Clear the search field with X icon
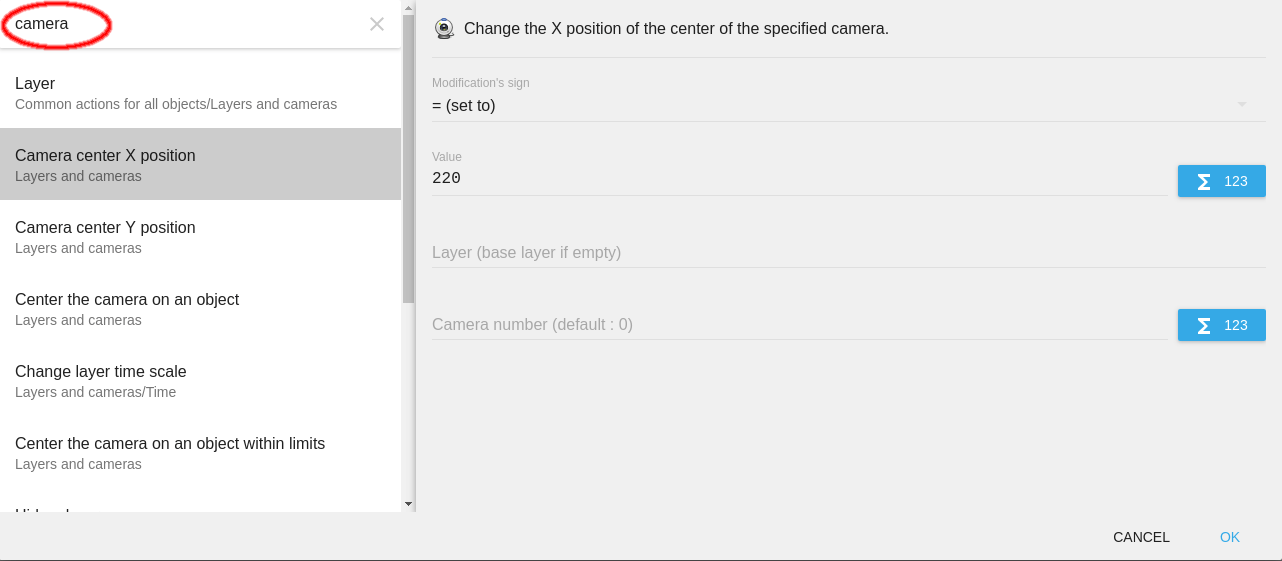This screenshot has width=1282, height=561. (377, 24)
